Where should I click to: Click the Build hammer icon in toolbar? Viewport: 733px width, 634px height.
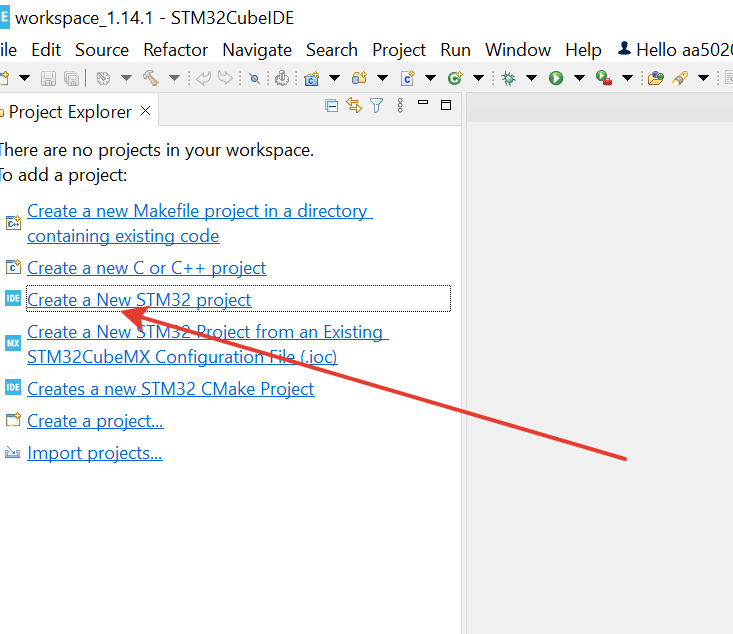tap(151, 78)
